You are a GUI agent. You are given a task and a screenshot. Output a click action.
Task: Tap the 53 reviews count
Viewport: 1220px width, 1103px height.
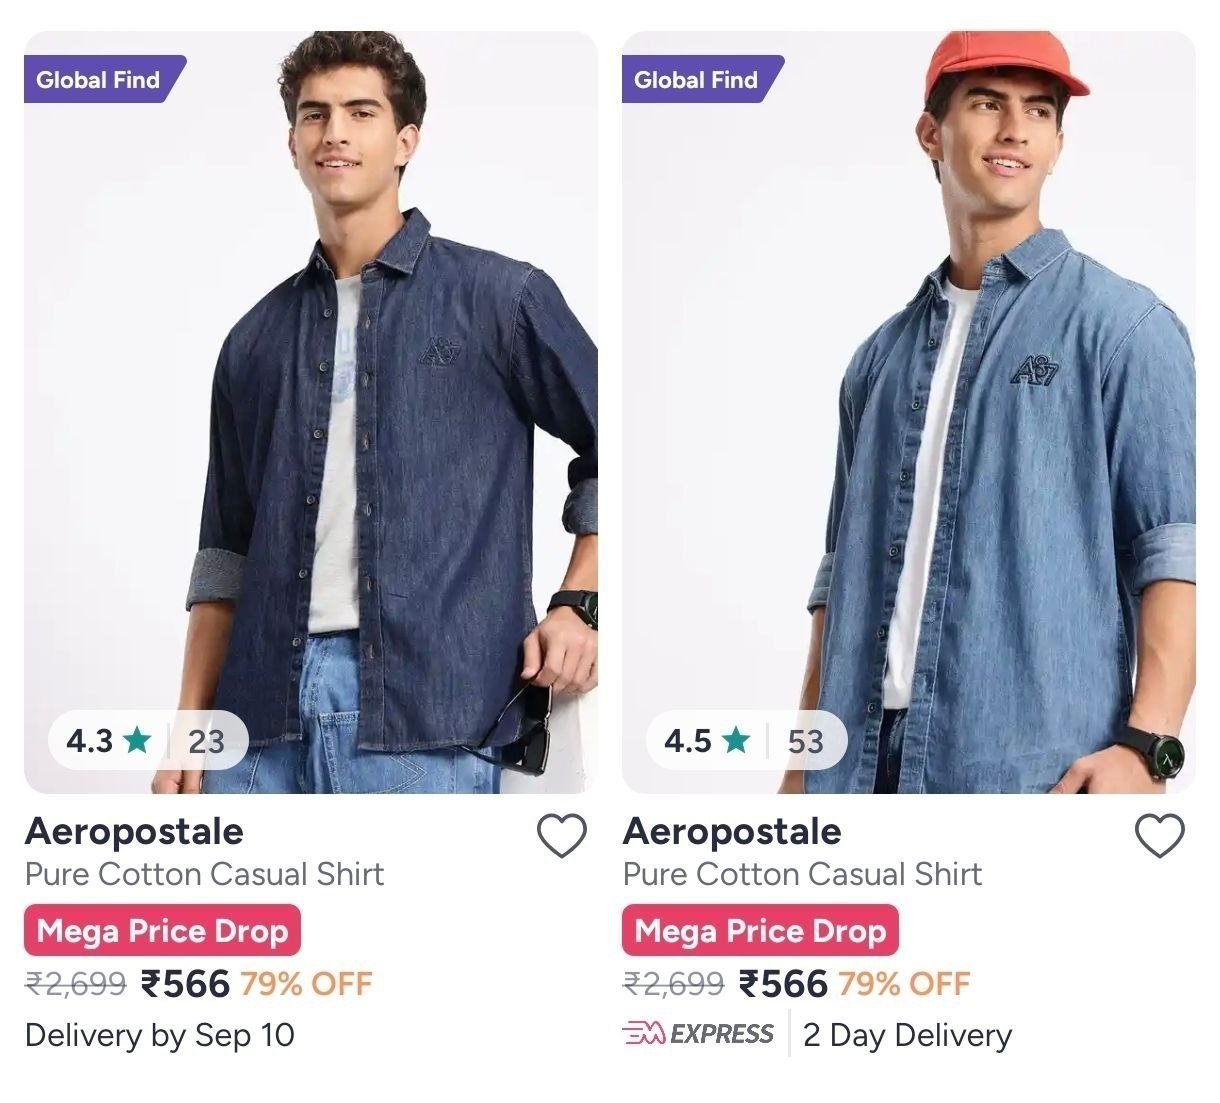(x=805, y=741)
